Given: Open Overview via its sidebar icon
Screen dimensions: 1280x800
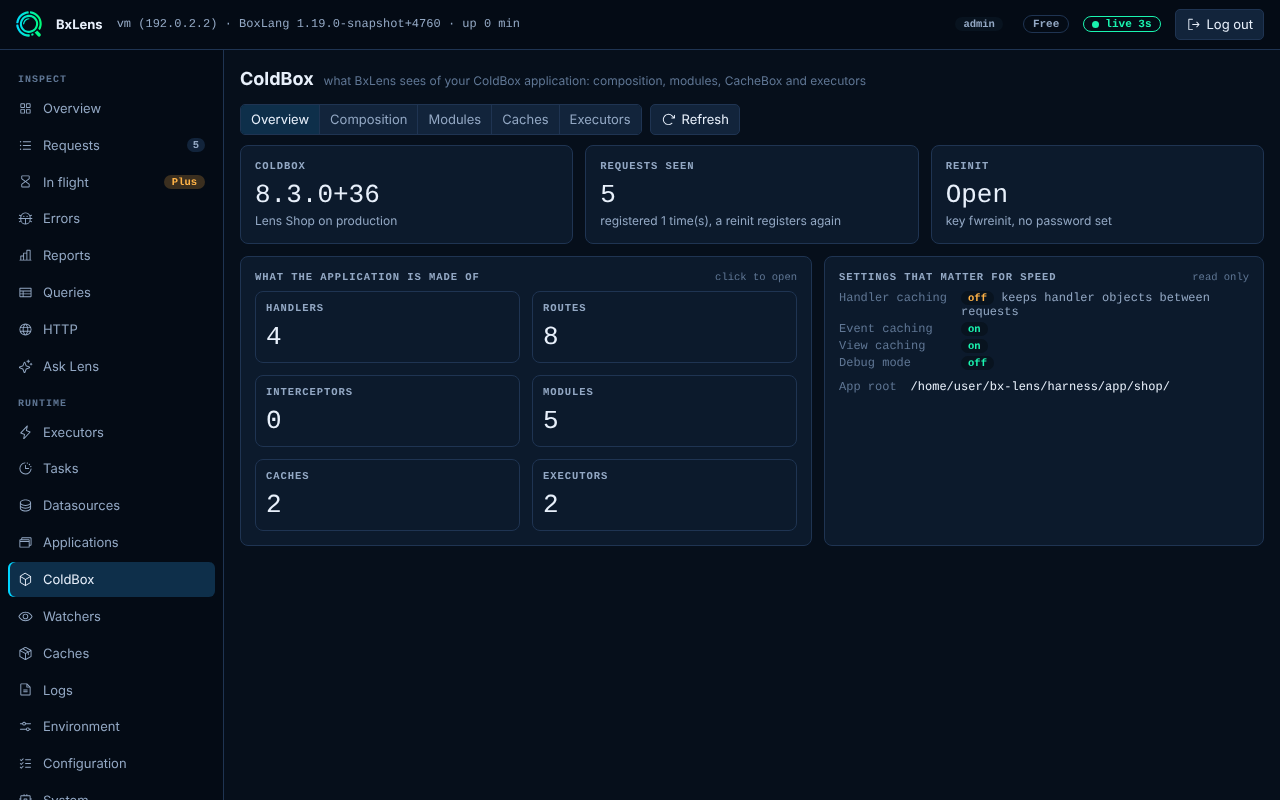Looking at the screenshot, I should pyautogui.click(x=26, y=108).
